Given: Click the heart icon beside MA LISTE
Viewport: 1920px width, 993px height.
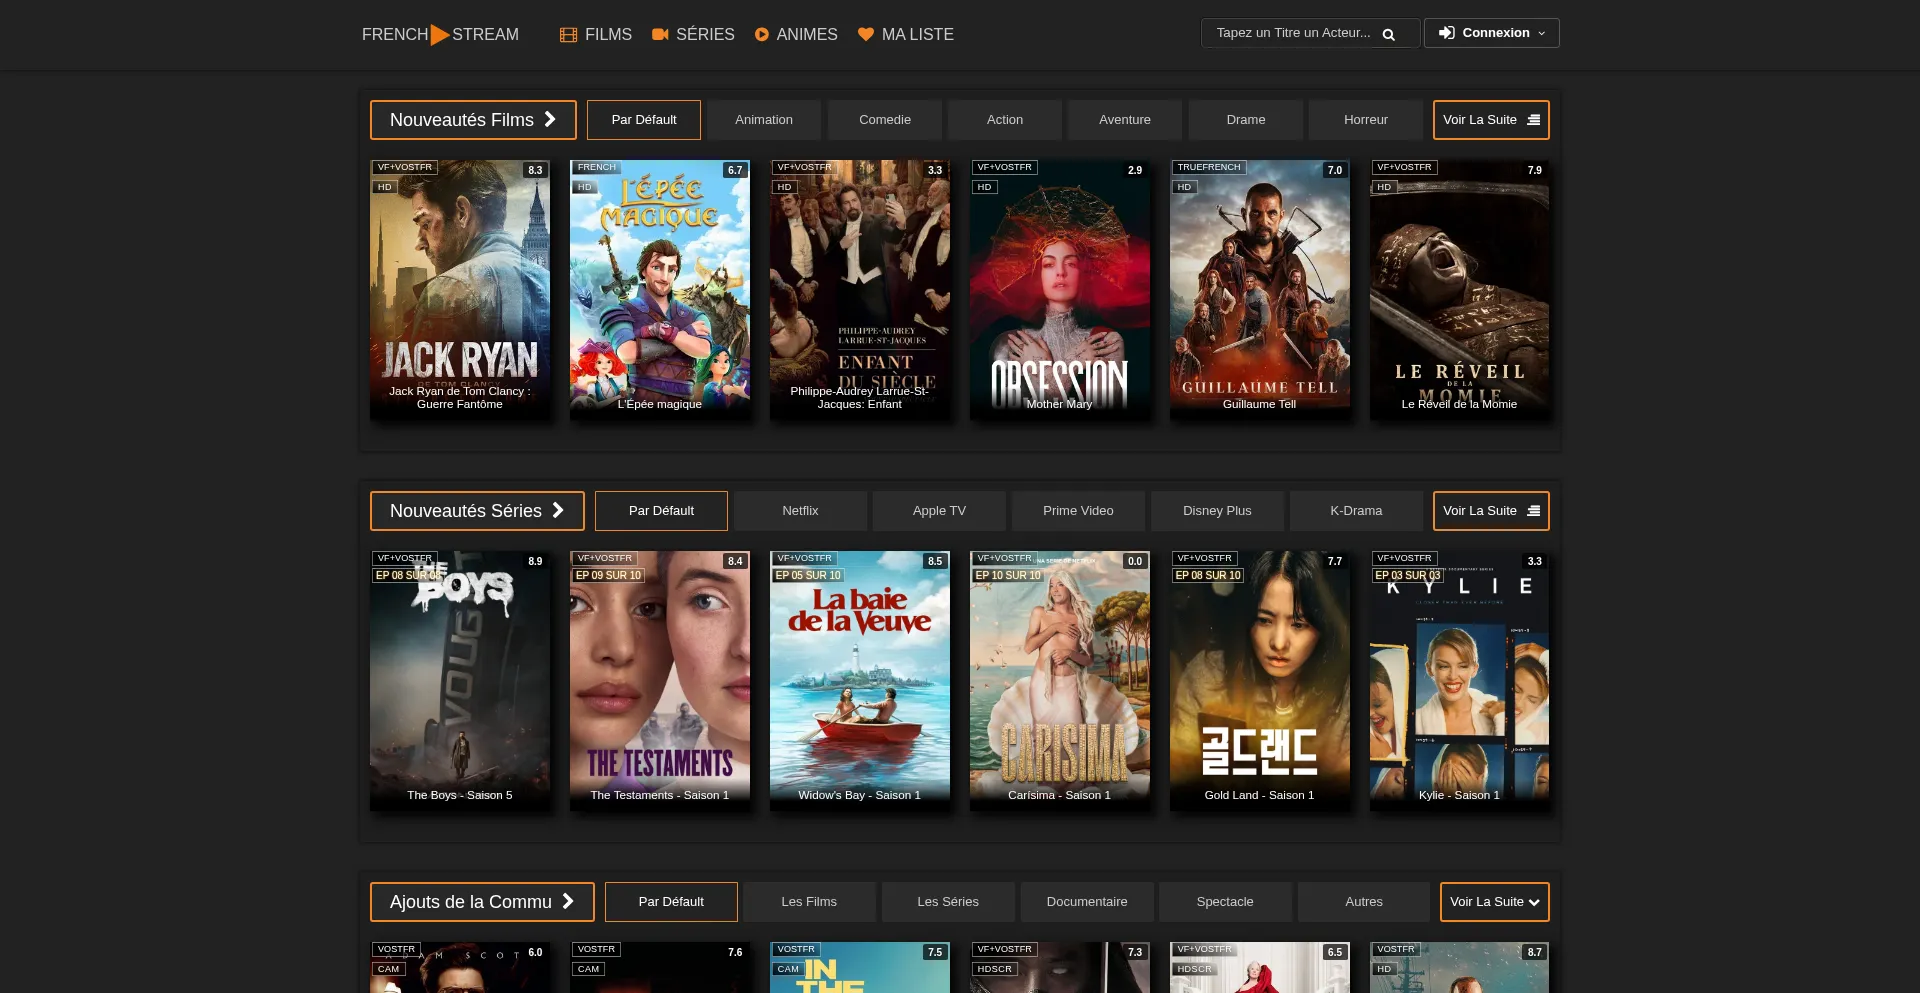Looking at the screenshot, I should click(866, 34).
